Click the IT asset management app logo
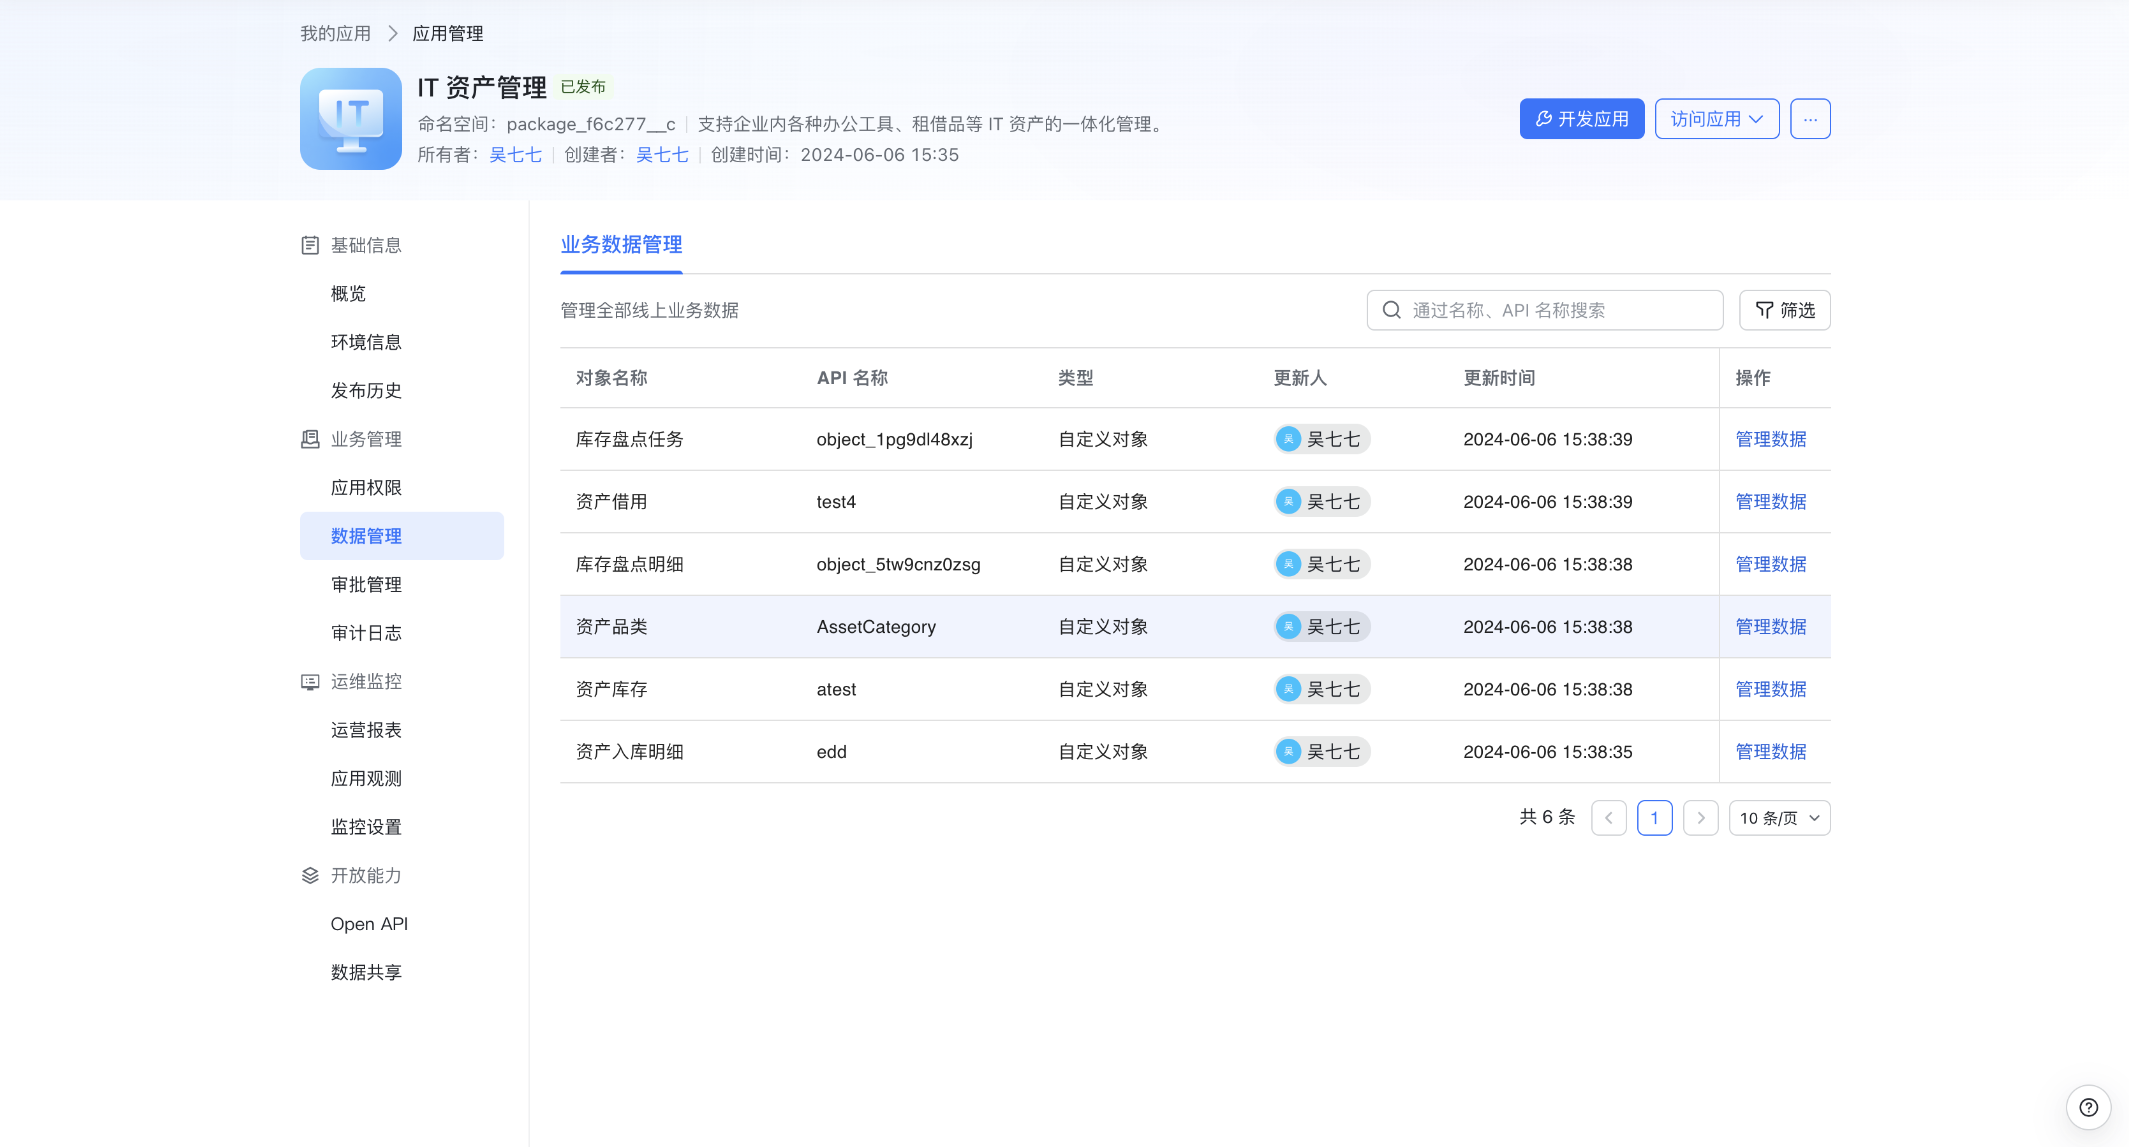This screenshot has width=2129, height=1147. [x=350, y=118]
